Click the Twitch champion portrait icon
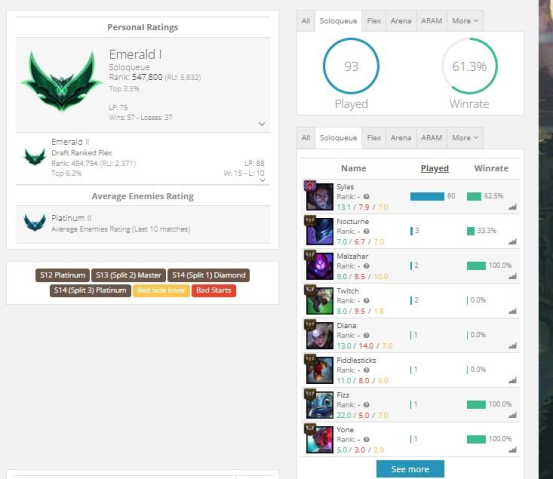This screenshot has height=479, width=553. [x=320, y=301]
